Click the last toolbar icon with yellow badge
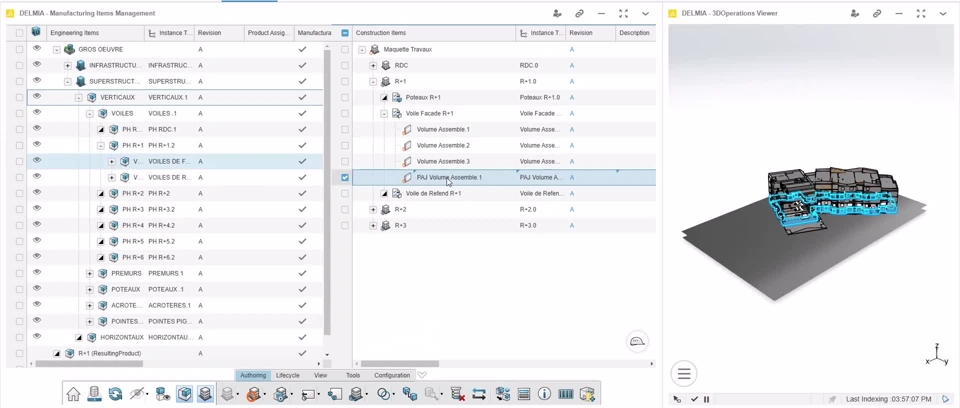 pyautogui.click(x=587, y=394)
